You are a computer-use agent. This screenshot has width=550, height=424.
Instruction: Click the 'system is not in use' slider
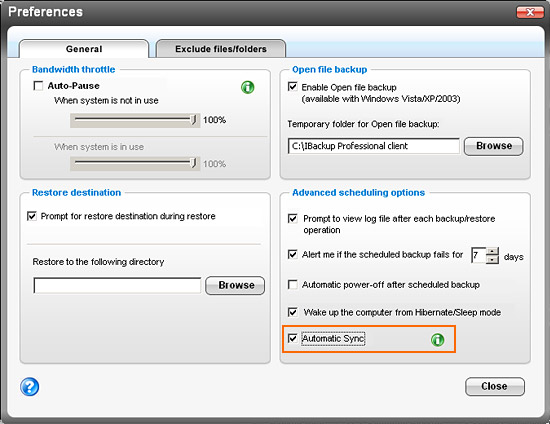pos(135,120)
